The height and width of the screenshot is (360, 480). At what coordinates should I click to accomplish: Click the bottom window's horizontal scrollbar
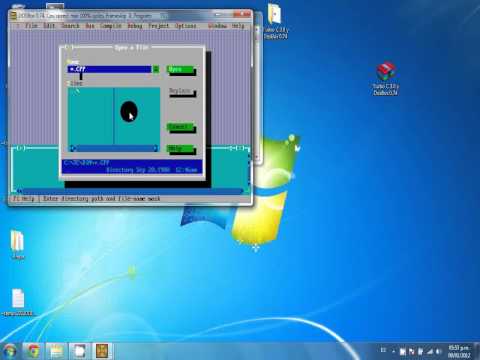pos(131,191)
